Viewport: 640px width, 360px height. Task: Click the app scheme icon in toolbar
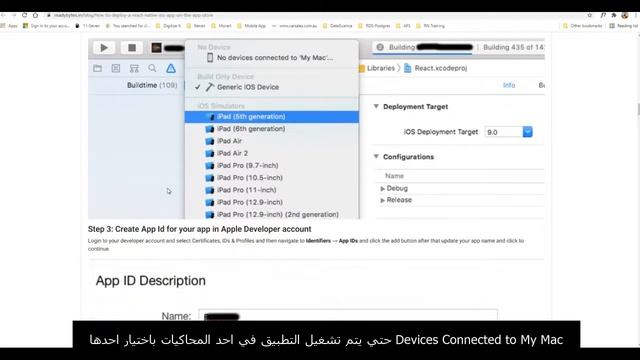[x=156, y=48]
